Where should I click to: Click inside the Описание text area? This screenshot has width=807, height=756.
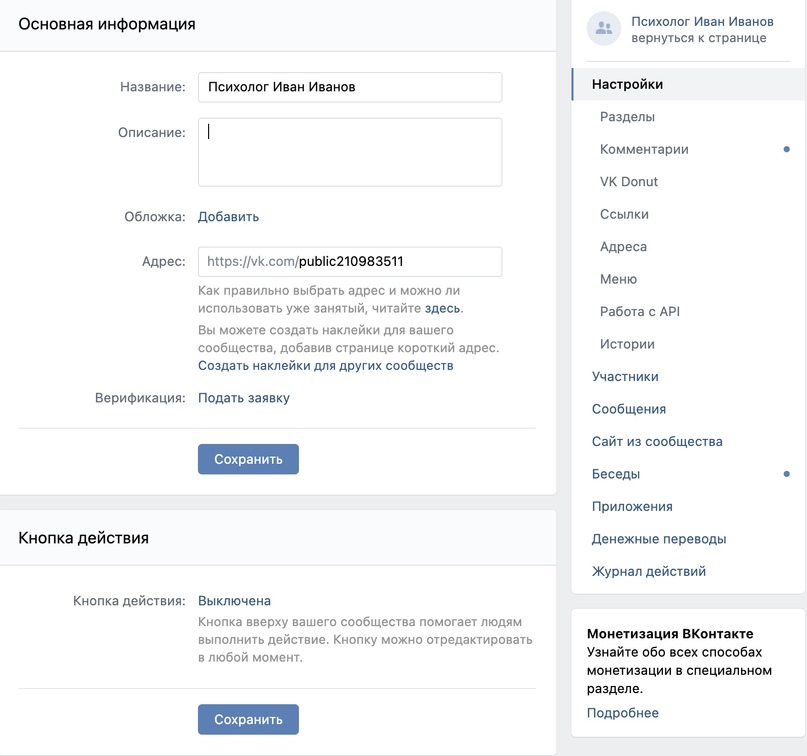point(350,152)
